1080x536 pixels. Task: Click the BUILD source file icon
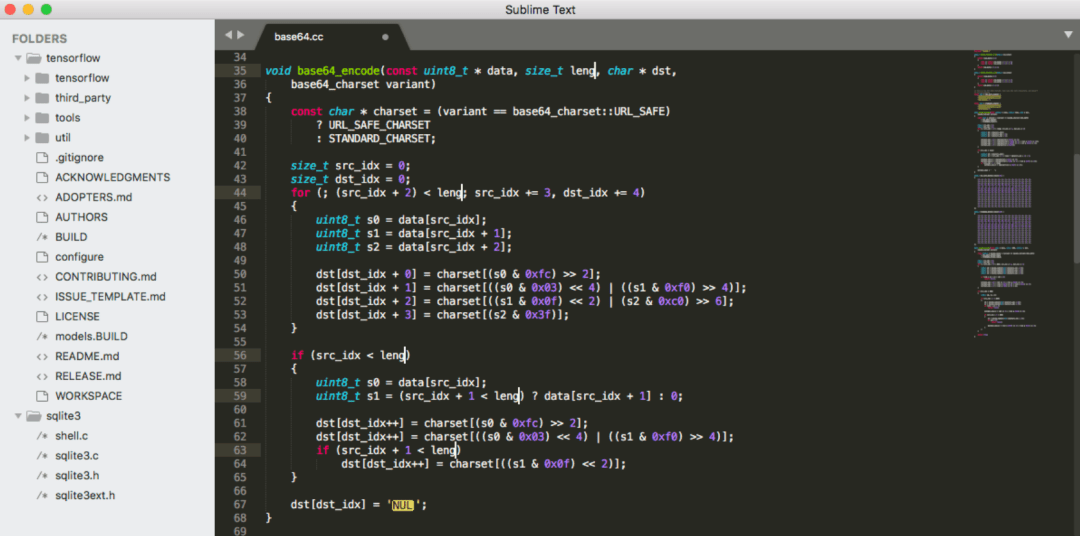pyautogui.click(x=42, y=237)
